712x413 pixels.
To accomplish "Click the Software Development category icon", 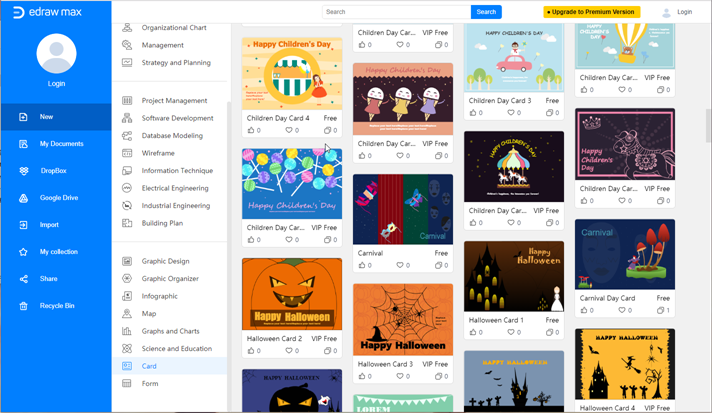I will 127,118.
